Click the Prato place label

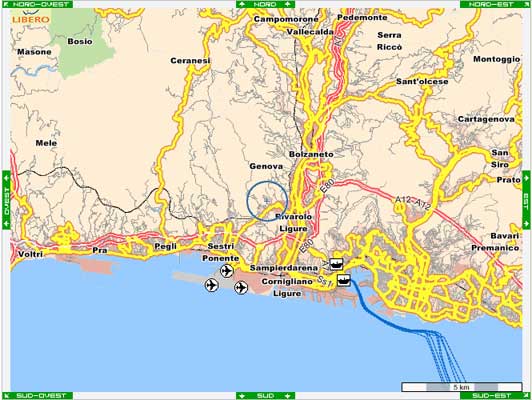pos(509,180)
